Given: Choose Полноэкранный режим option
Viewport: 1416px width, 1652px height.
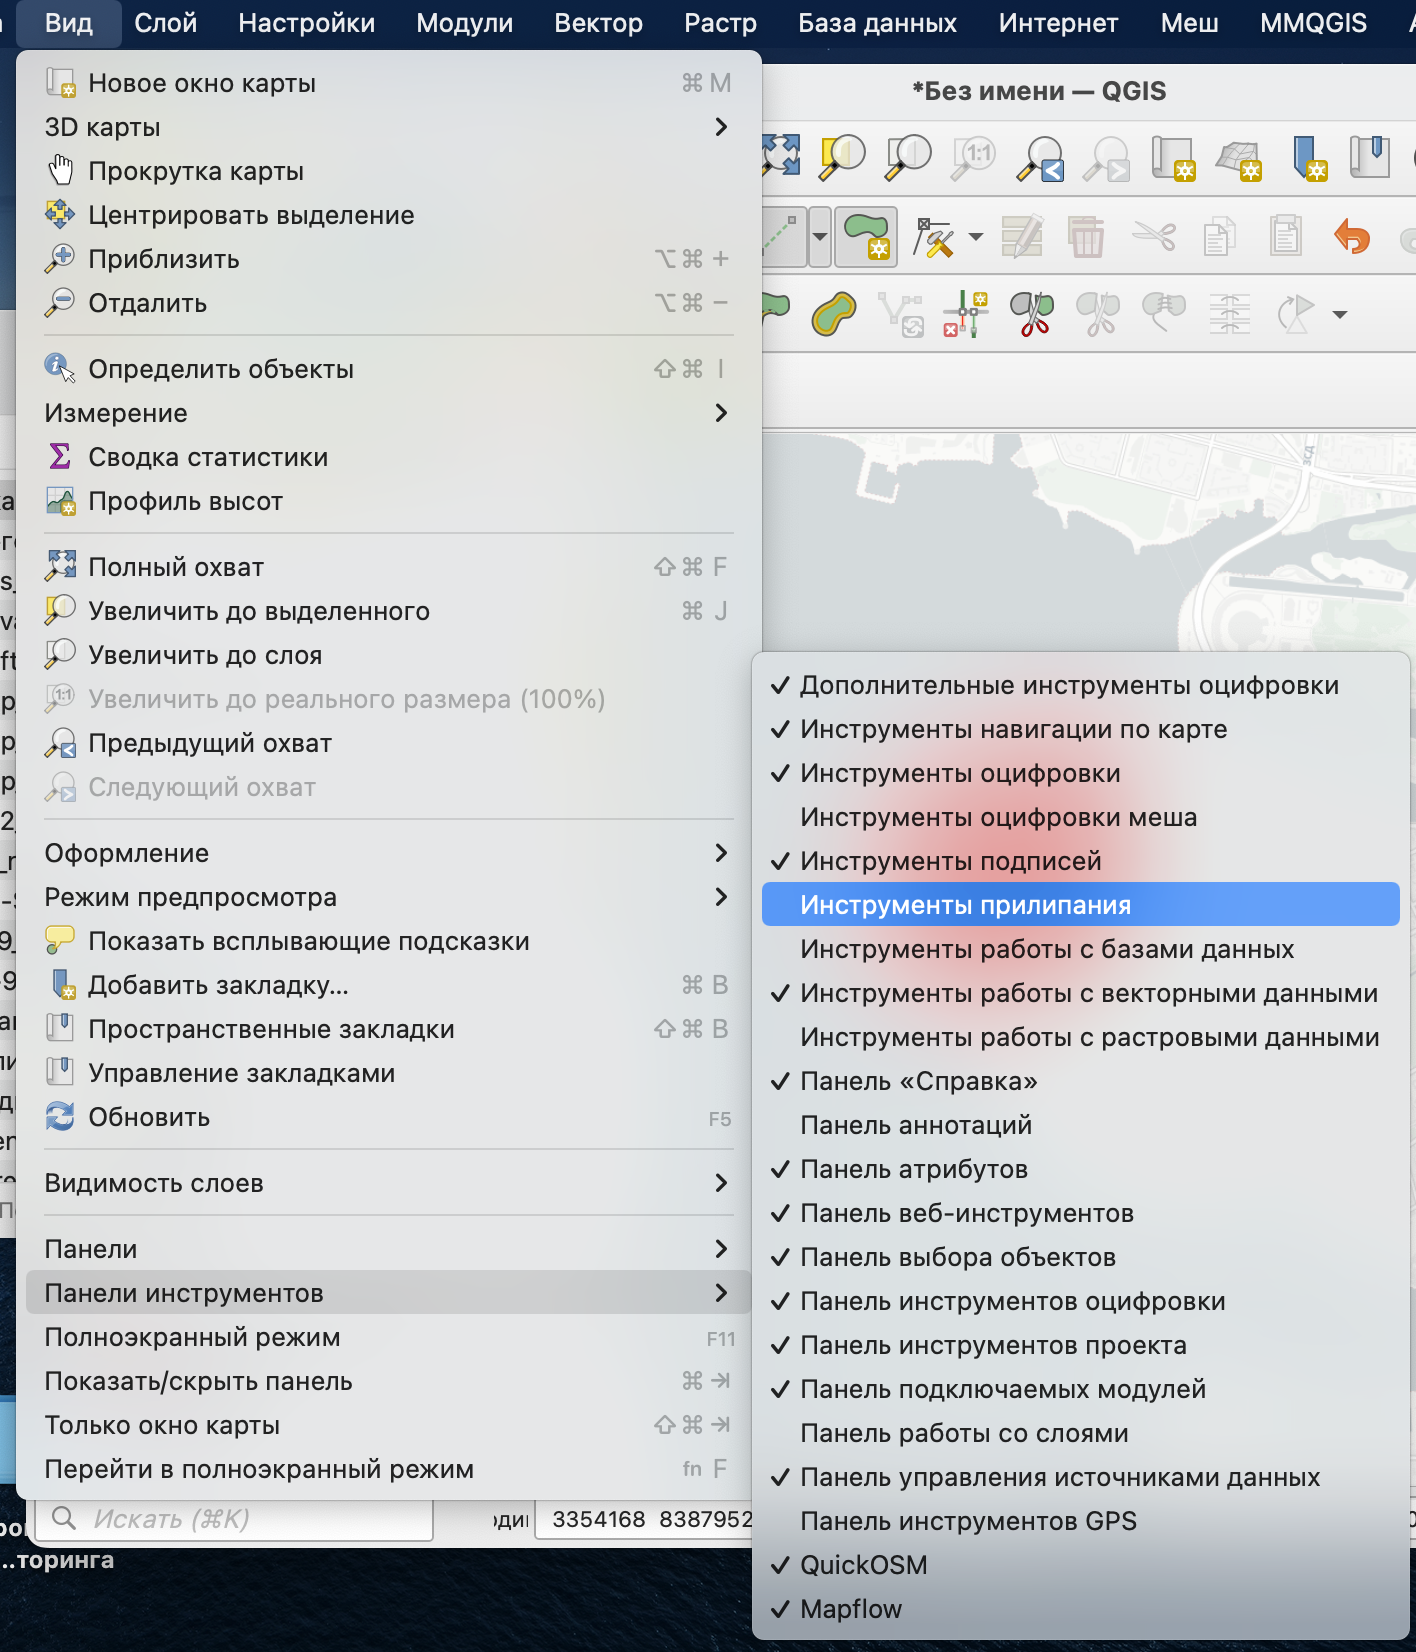Looking at the screenshot, I should 192,1337.
